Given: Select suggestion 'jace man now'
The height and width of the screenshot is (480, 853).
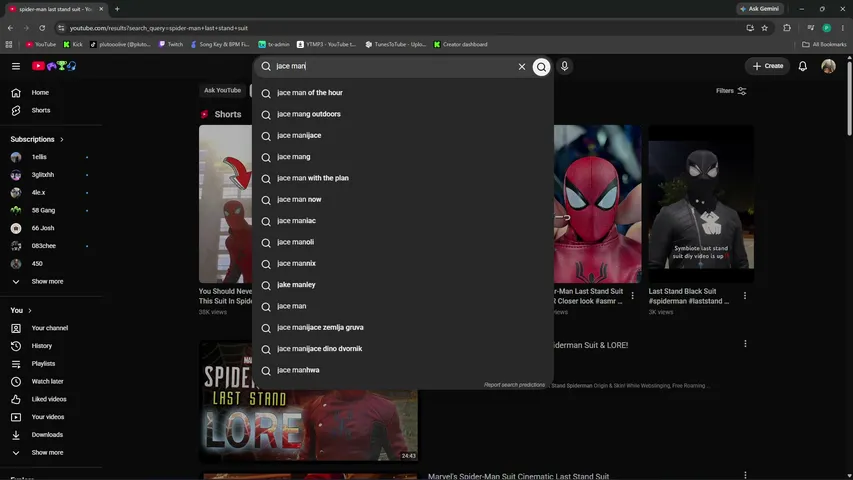Looking at the screenshot, I should pyautogui.click(x=403, y=200).
